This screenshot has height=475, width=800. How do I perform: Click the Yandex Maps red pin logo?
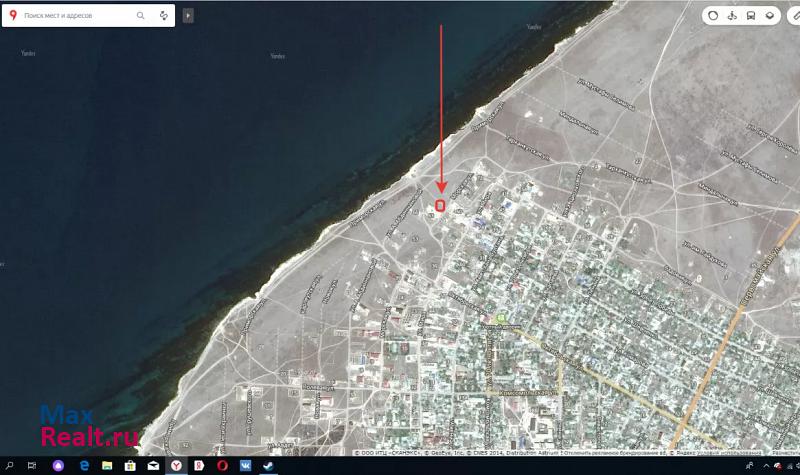point(12,16)
